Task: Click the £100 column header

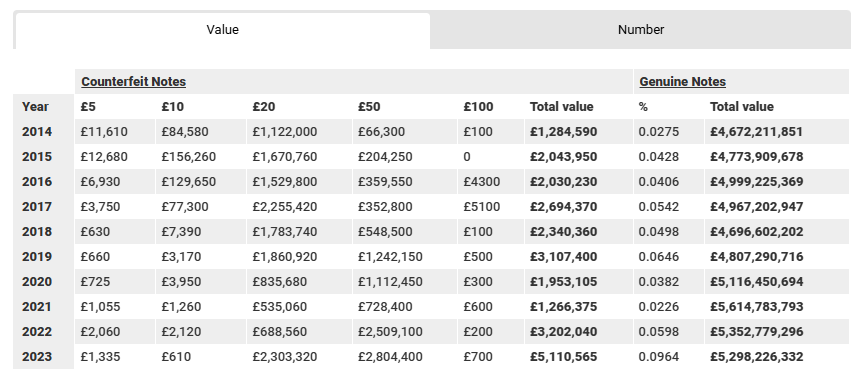Action: tap(478, 107)
